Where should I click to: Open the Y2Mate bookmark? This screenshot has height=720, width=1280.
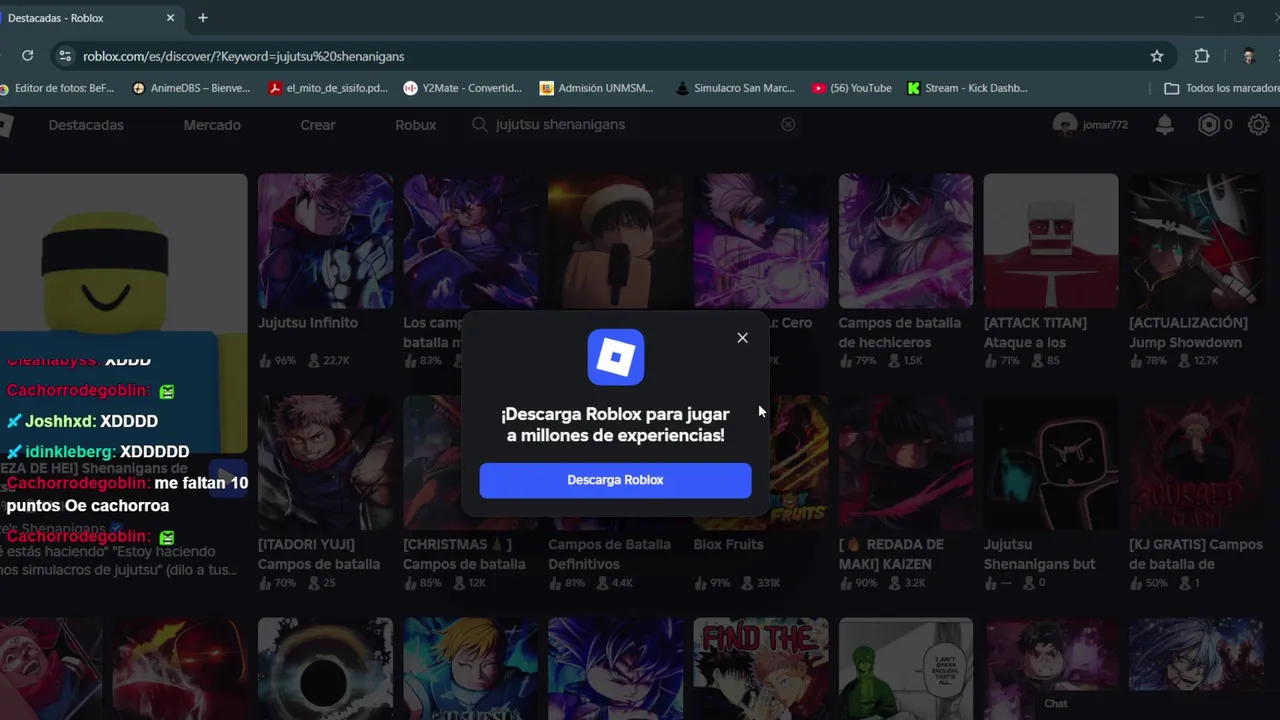[x=463, y=88]
